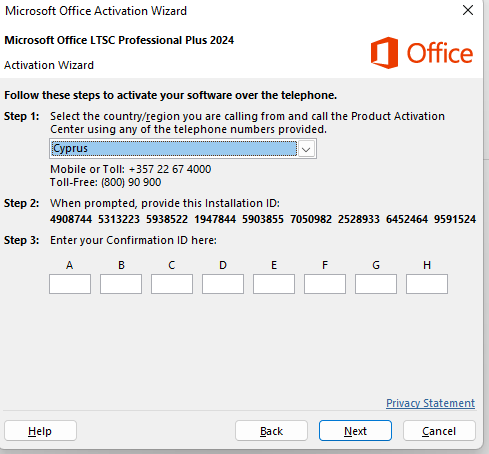This screenshot has width=489, height=454.
Task: Click the Step 2 label
Action: [21, 203]
